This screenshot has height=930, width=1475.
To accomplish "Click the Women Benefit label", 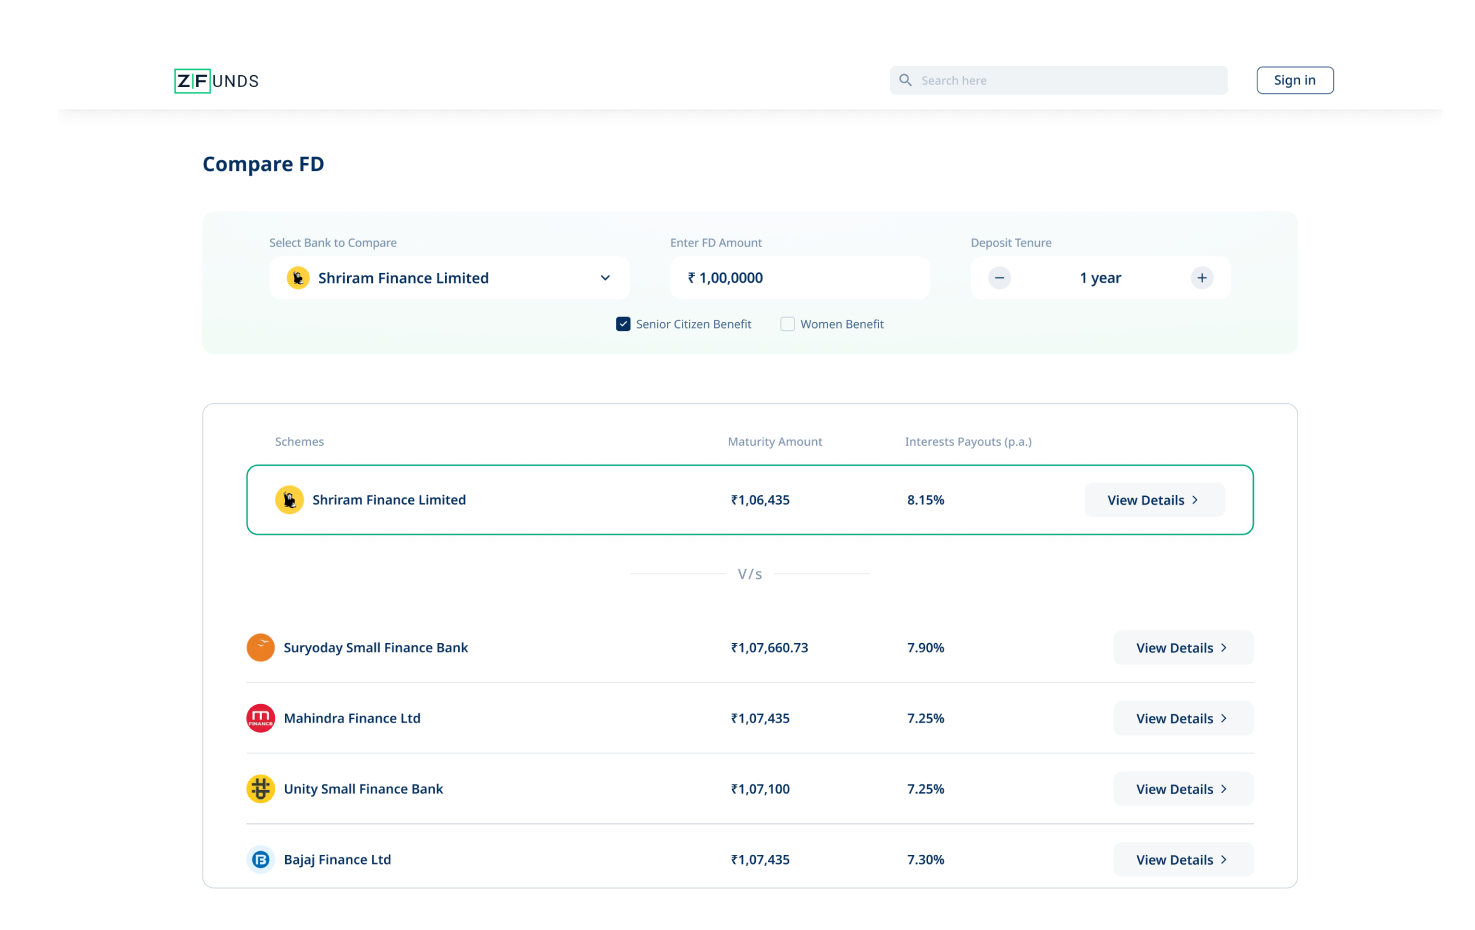I will (842, 324).
